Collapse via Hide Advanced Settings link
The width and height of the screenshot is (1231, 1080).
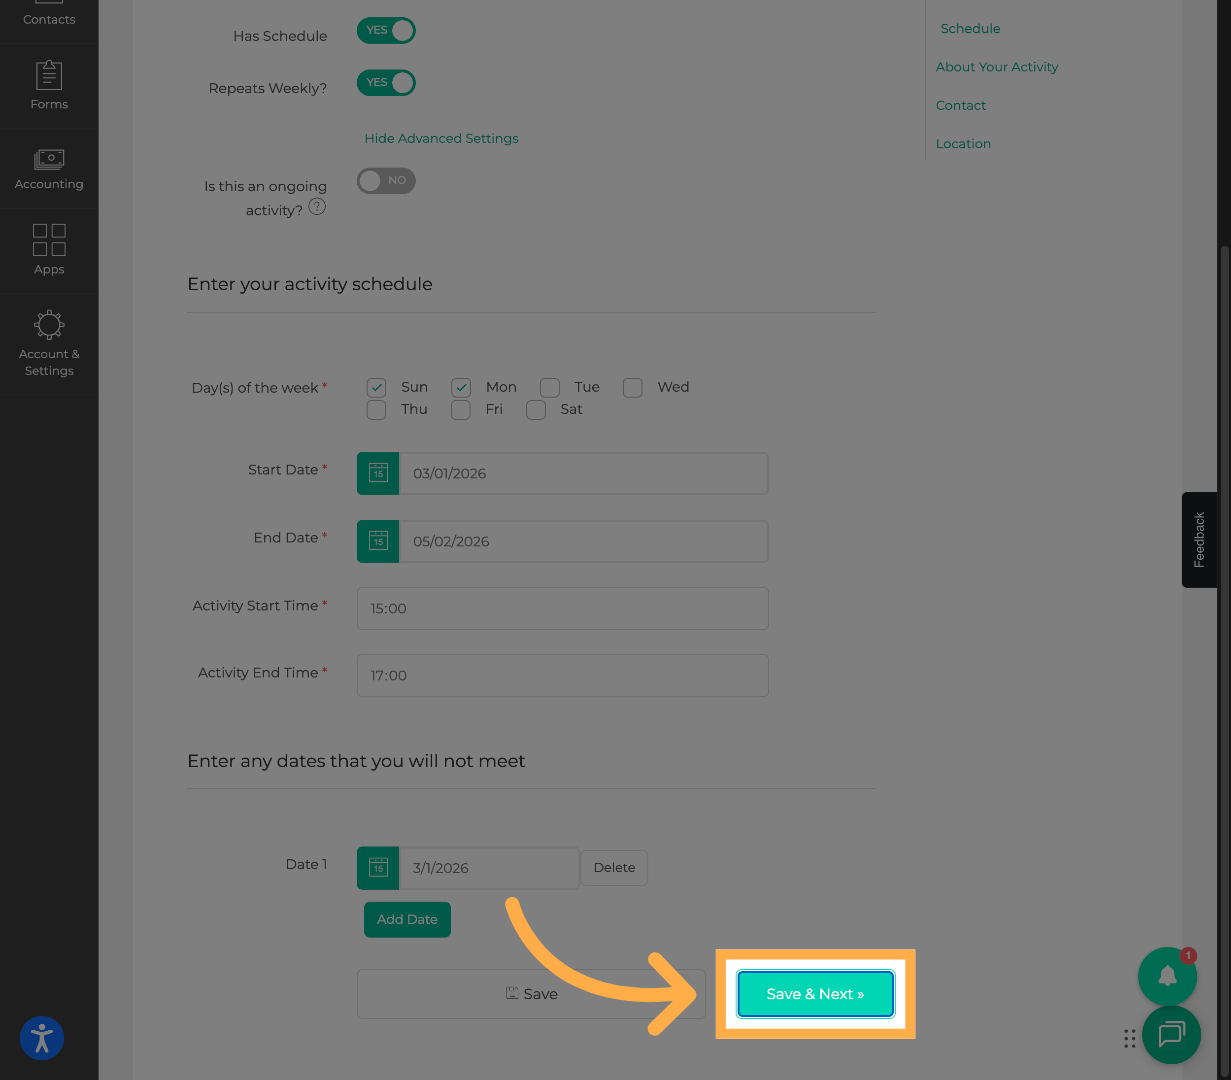[x=441, y=138]
